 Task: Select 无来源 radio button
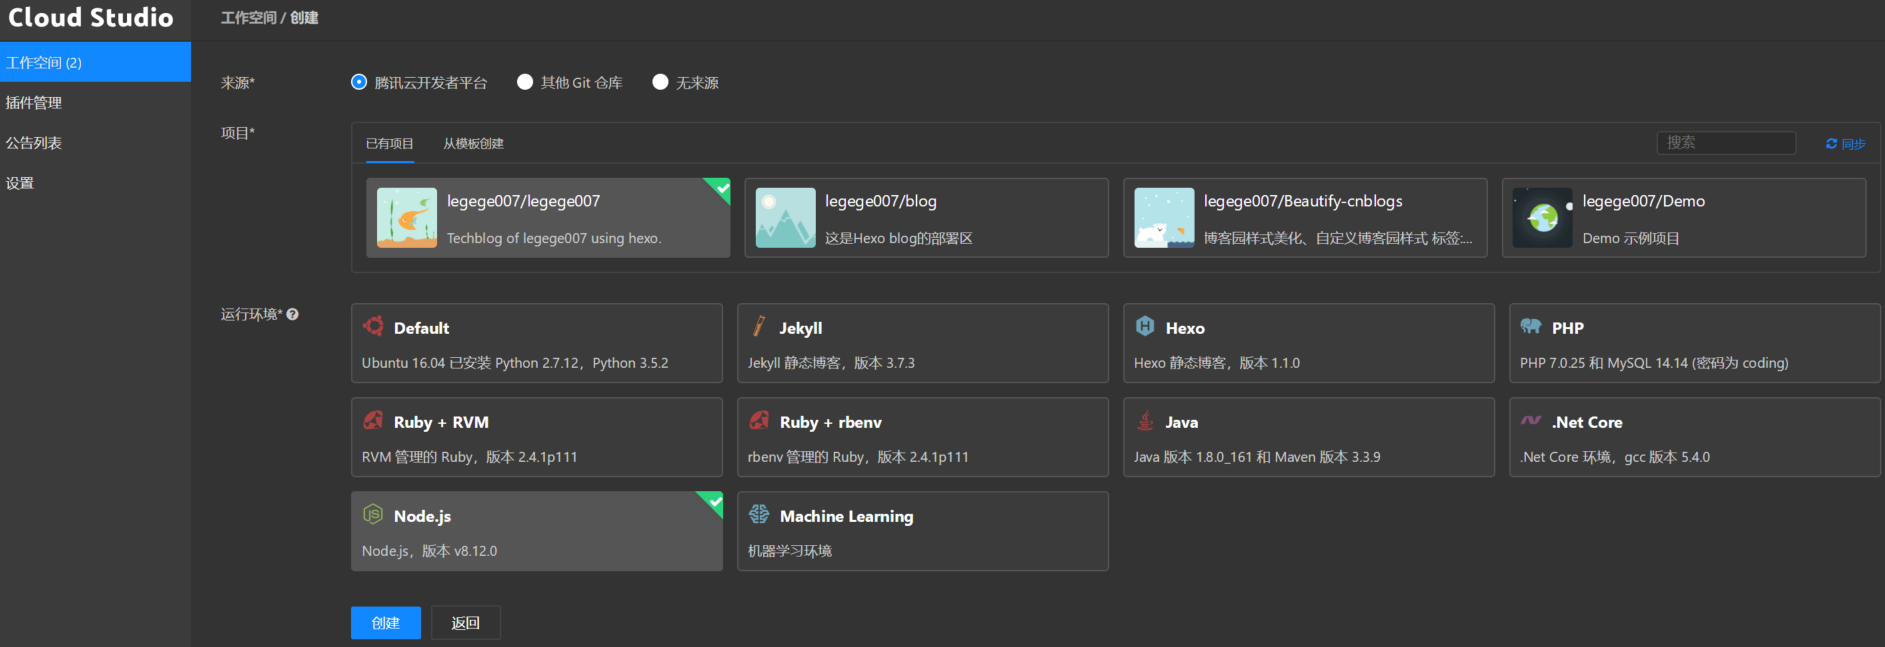[660, 82]
